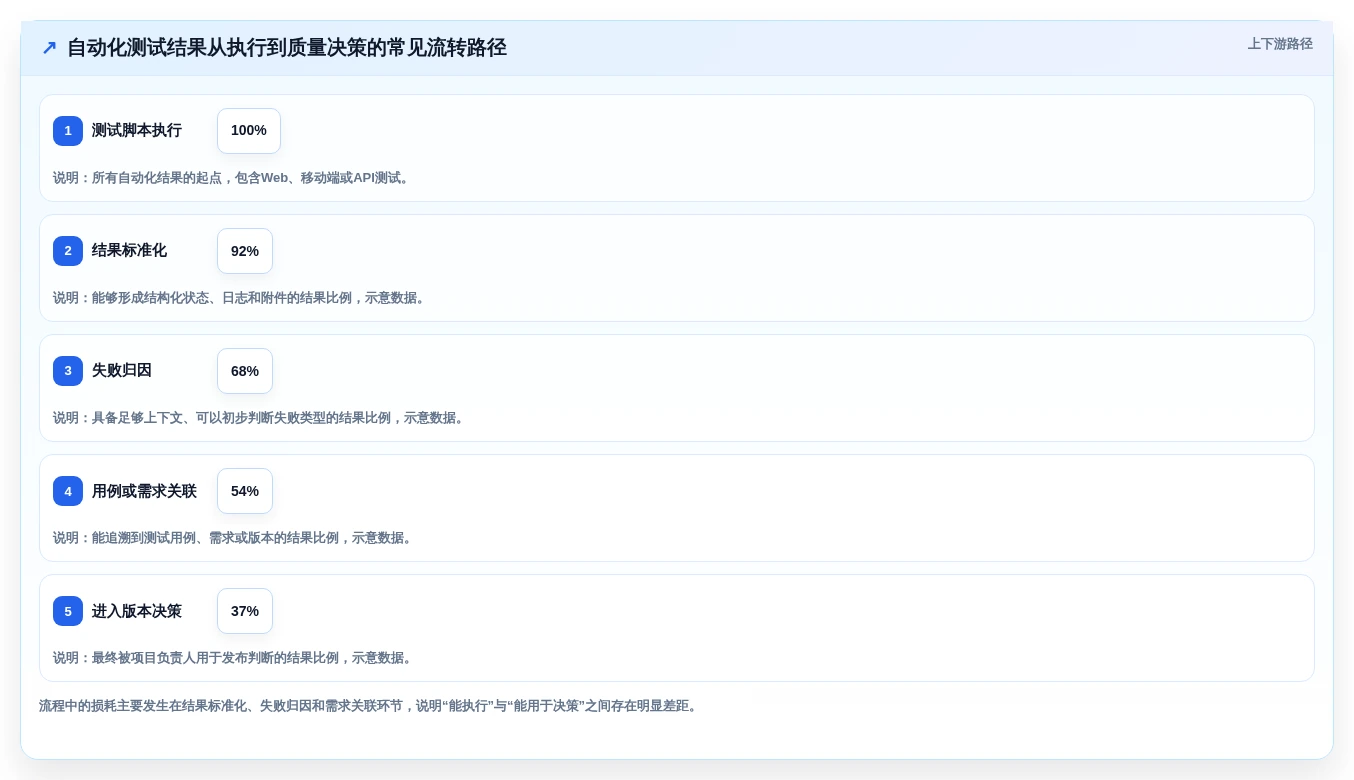Click the title 自动化测试结果从执行到质量决策的常见流转路径

coord(287,48)
